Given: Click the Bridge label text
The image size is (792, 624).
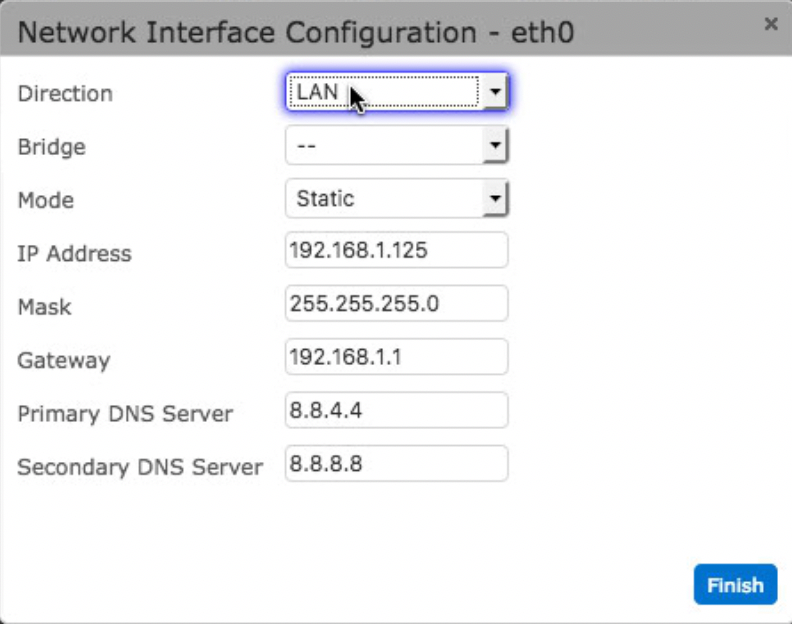Looking at the screenshot, I should (x=52, y=148).
